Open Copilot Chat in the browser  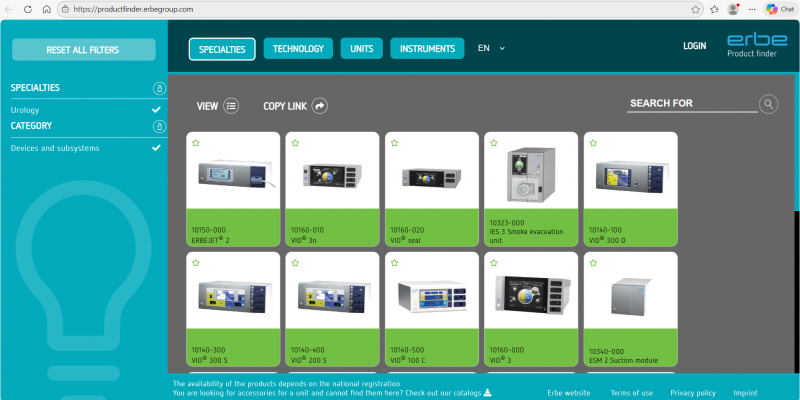[x=780, y=9]
